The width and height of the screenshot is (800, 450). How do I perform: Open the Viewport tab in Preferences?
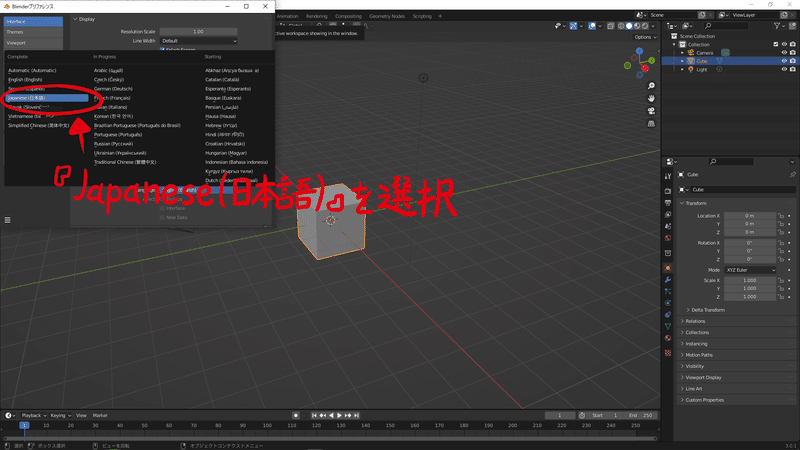[x=33, y=43]
